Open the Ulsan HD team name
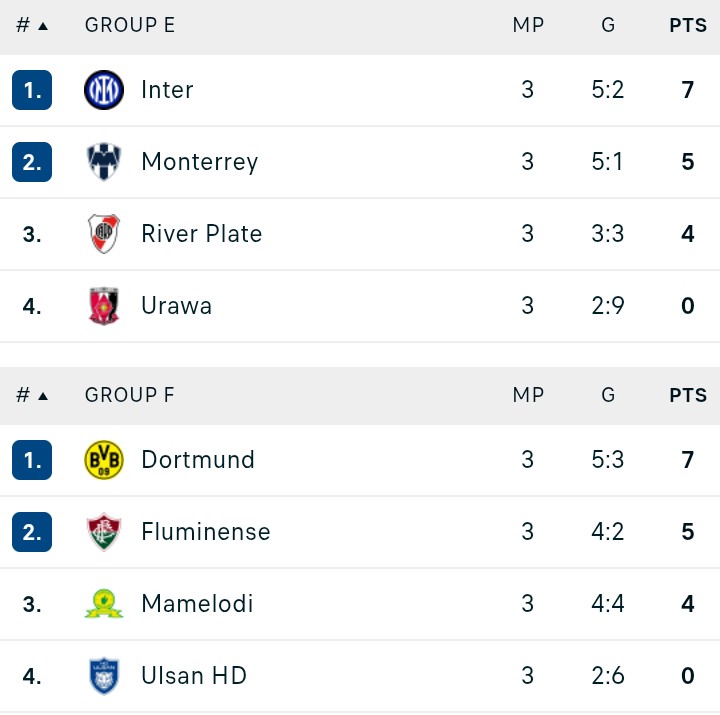This screenshot has height=715, width=720. [x=194, y=676]
